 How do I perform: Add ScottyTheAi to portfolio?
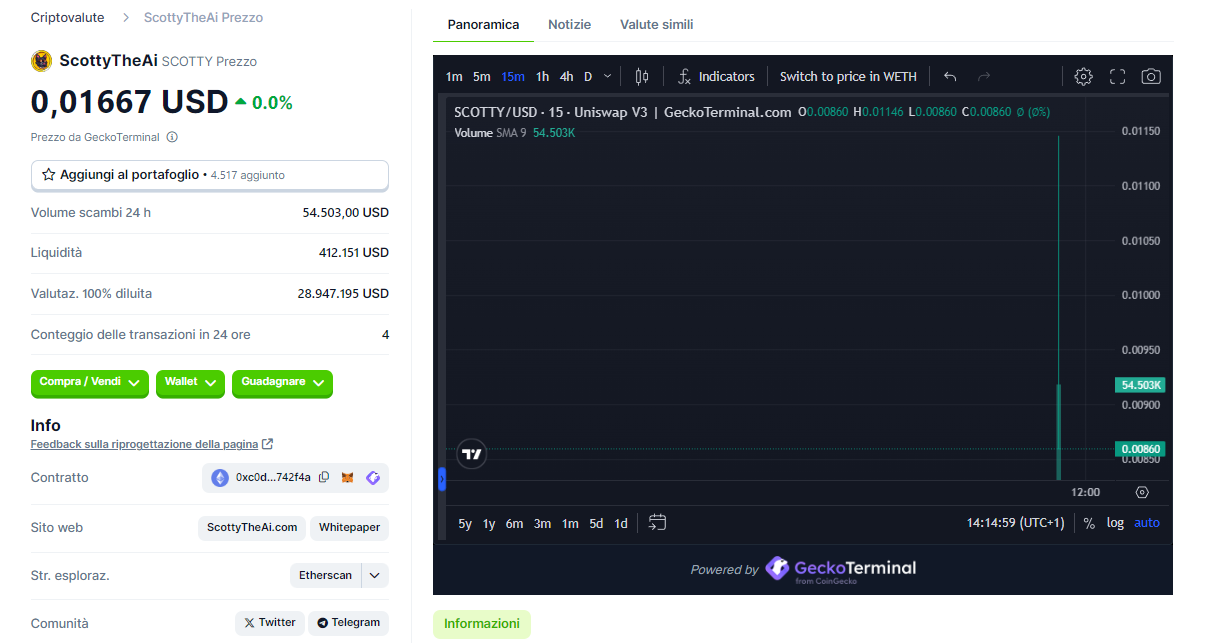210,175
